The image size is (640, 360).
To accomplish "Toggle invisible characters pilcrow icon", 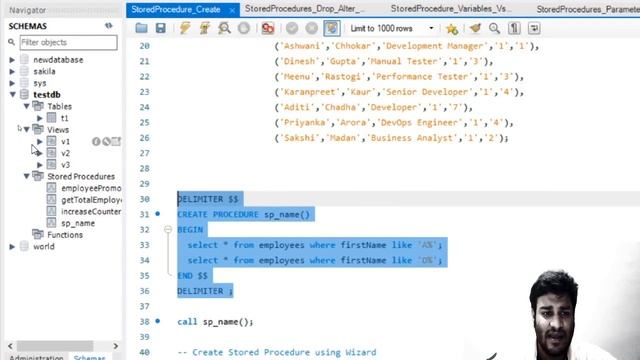I will pyautogui.click(x=514, y=28).
